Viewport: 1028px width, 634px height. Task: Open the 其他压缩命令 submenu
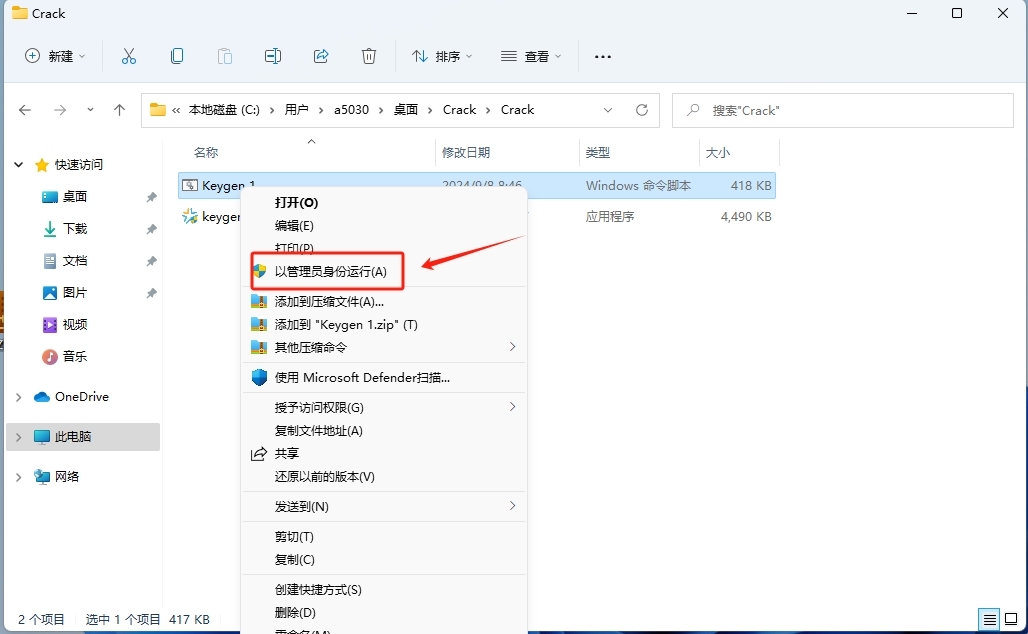384,347
